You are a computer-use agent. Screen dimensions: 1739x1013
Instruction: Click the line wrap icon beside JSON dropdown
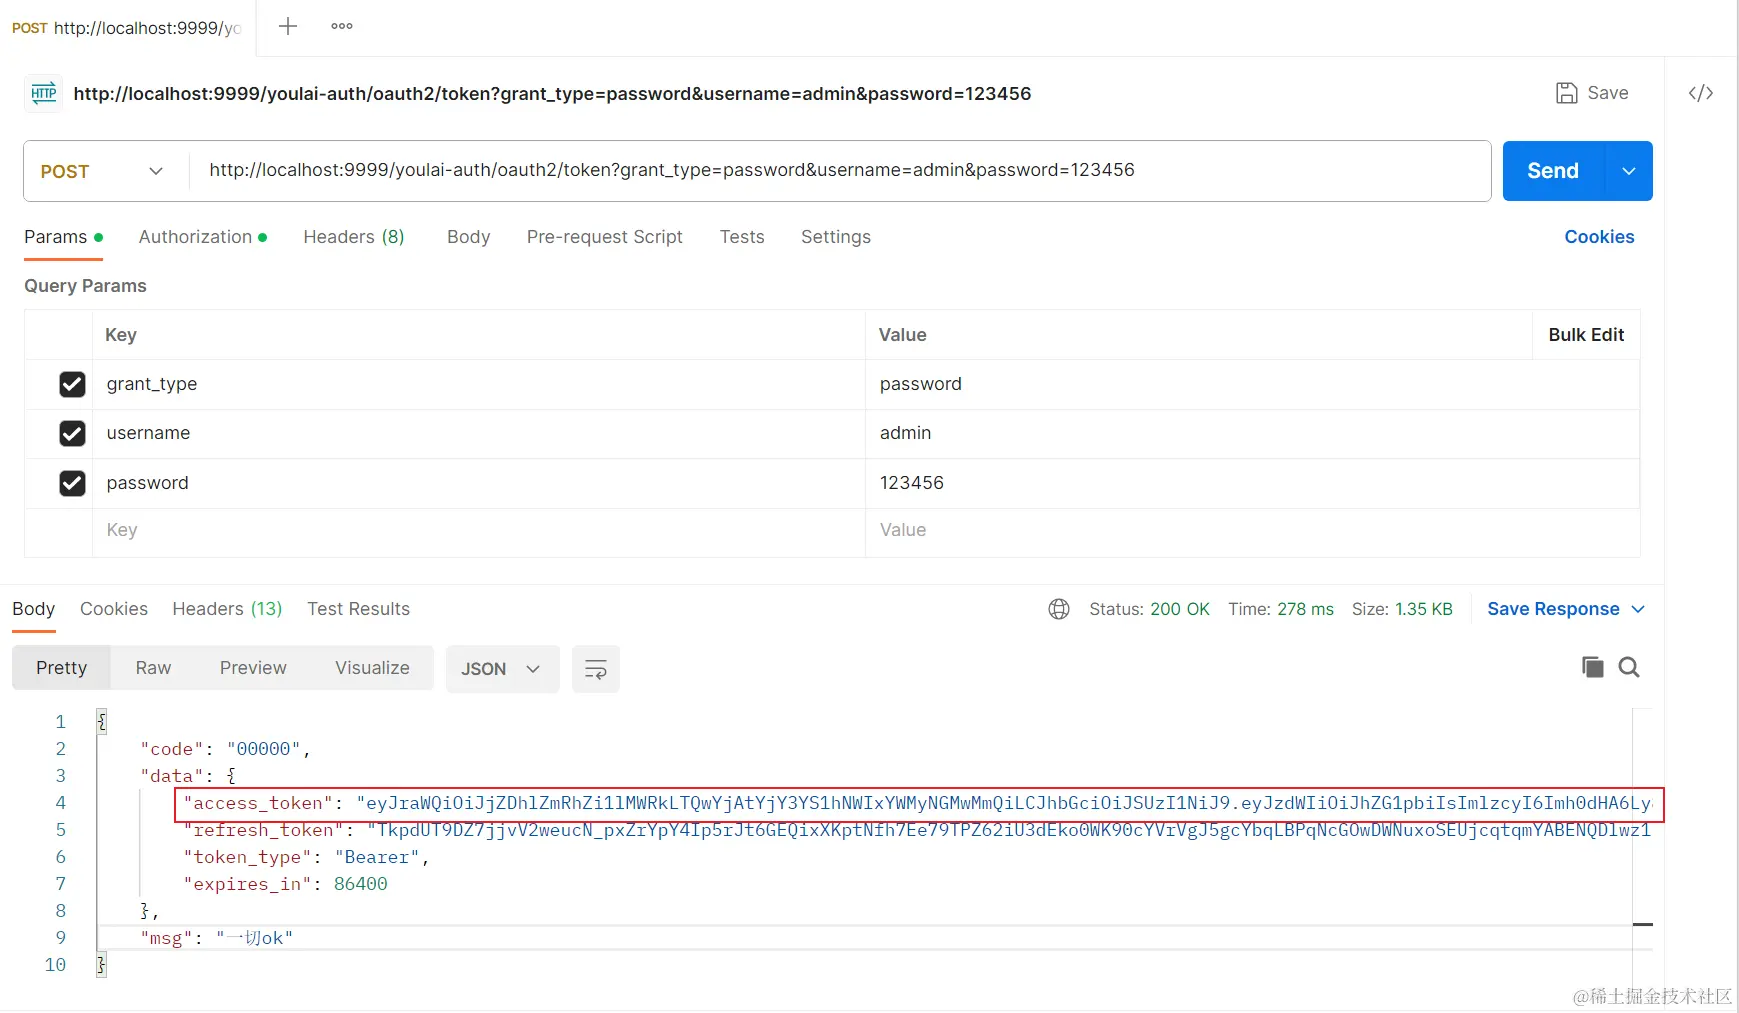click(595, 669)
